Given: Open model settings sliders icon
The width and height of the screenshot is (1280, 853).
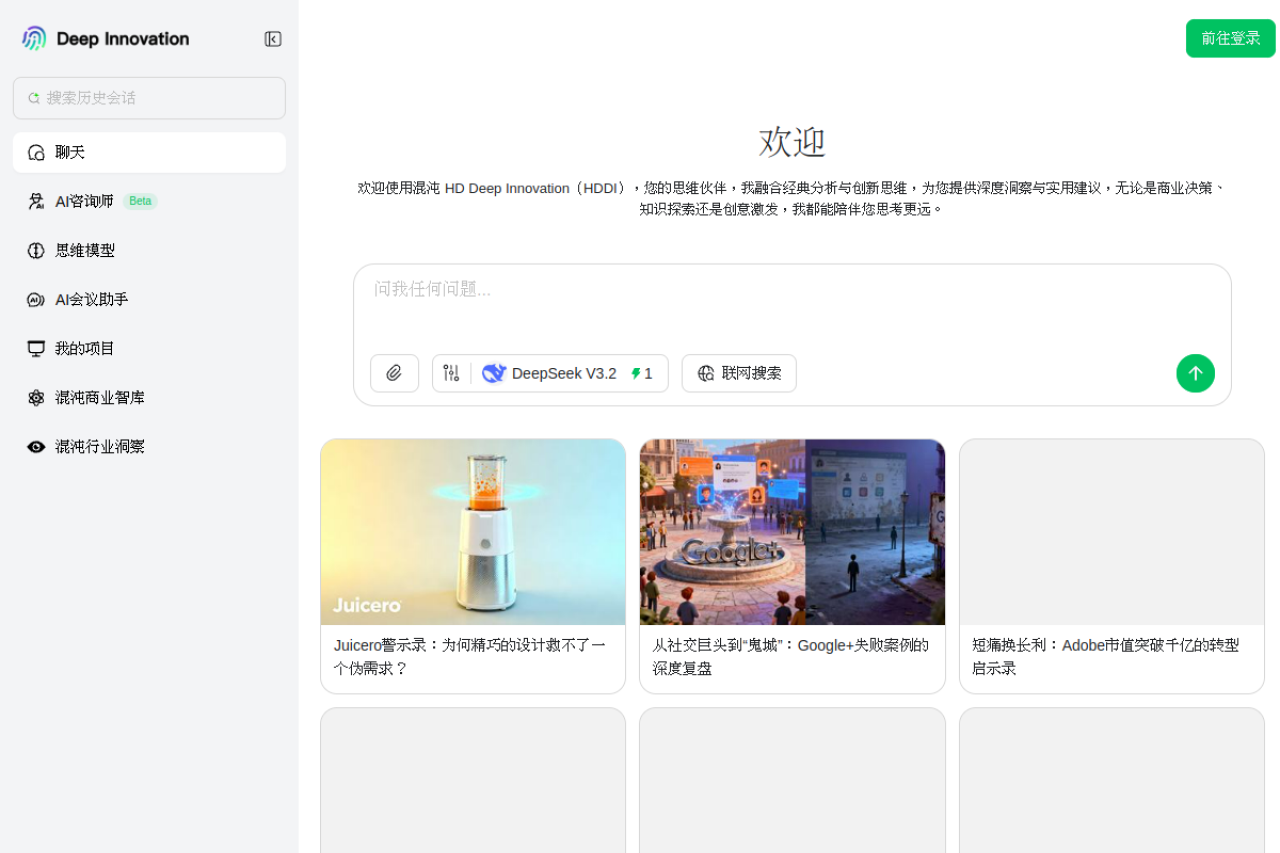Looking at the screenshot, I should (451, 373).
